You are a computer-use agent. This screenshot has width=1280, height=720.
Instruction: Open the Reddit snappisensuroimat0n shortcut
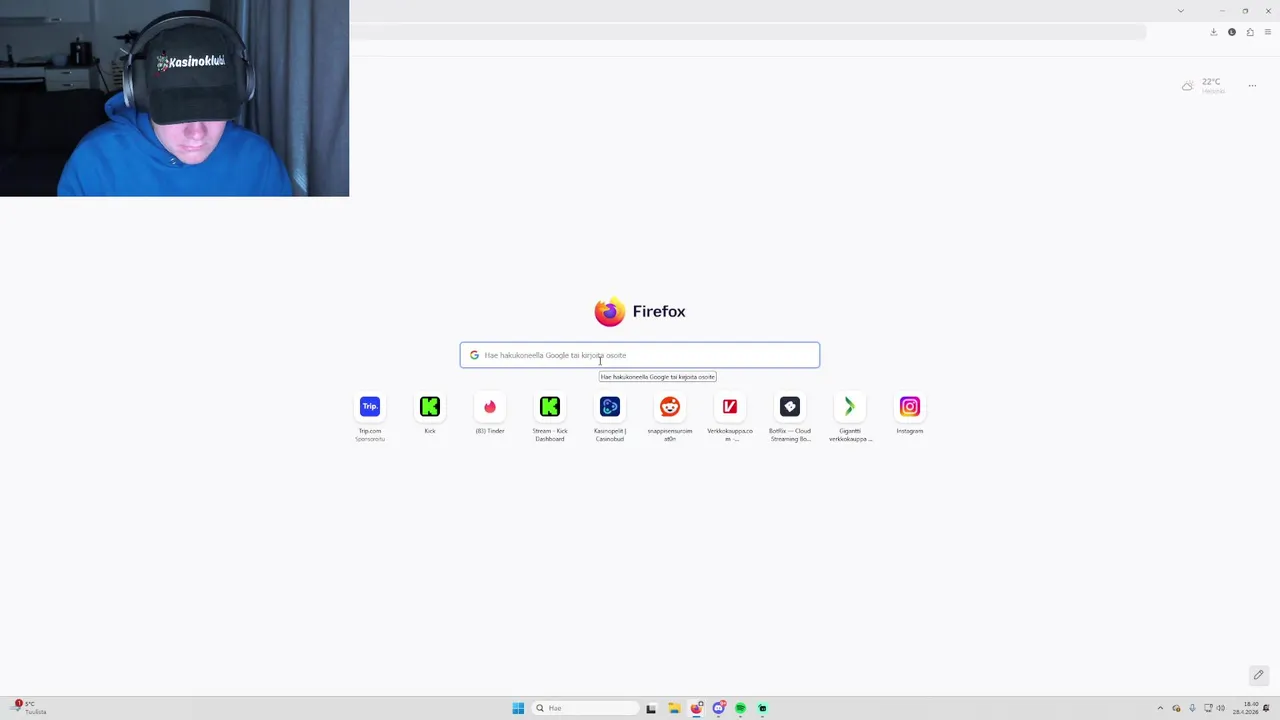click(x=670, y=407)
